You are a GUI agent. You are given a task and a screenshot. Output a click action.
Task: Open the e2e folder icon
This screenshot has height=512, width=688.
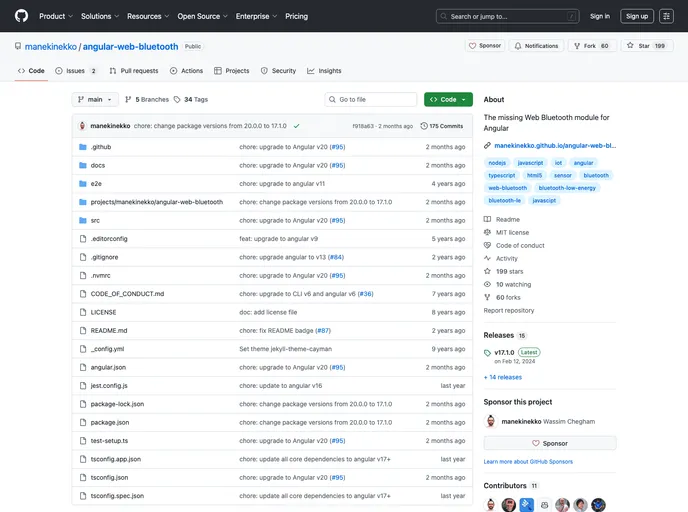82,184
